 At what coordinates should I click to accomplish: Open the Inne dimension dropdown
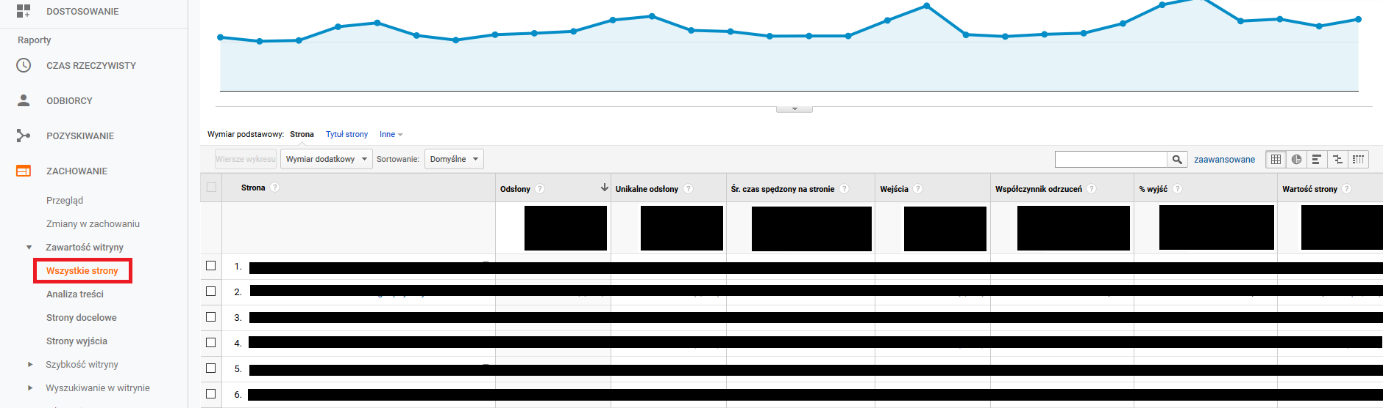[391, 133]
